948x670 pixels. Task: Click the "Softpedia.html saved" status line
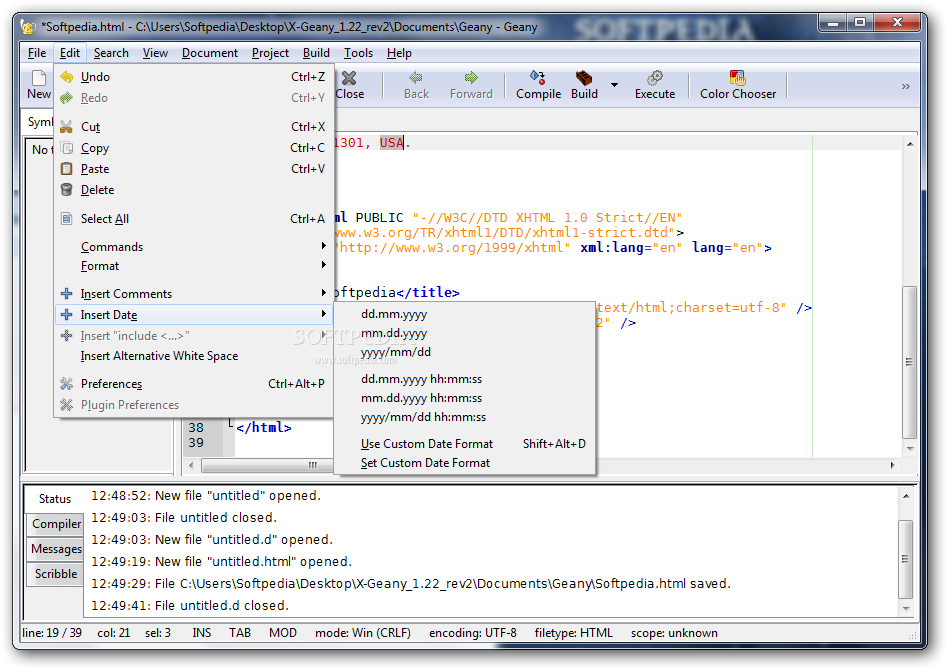(411, 584)
